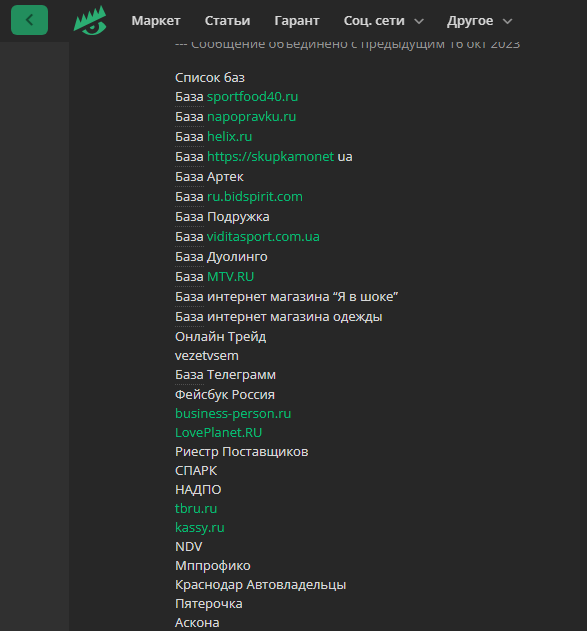Viewport: 587px width, 631px height.
Task: Click the text 'СПАРК'
Action: tap(196, 471)
